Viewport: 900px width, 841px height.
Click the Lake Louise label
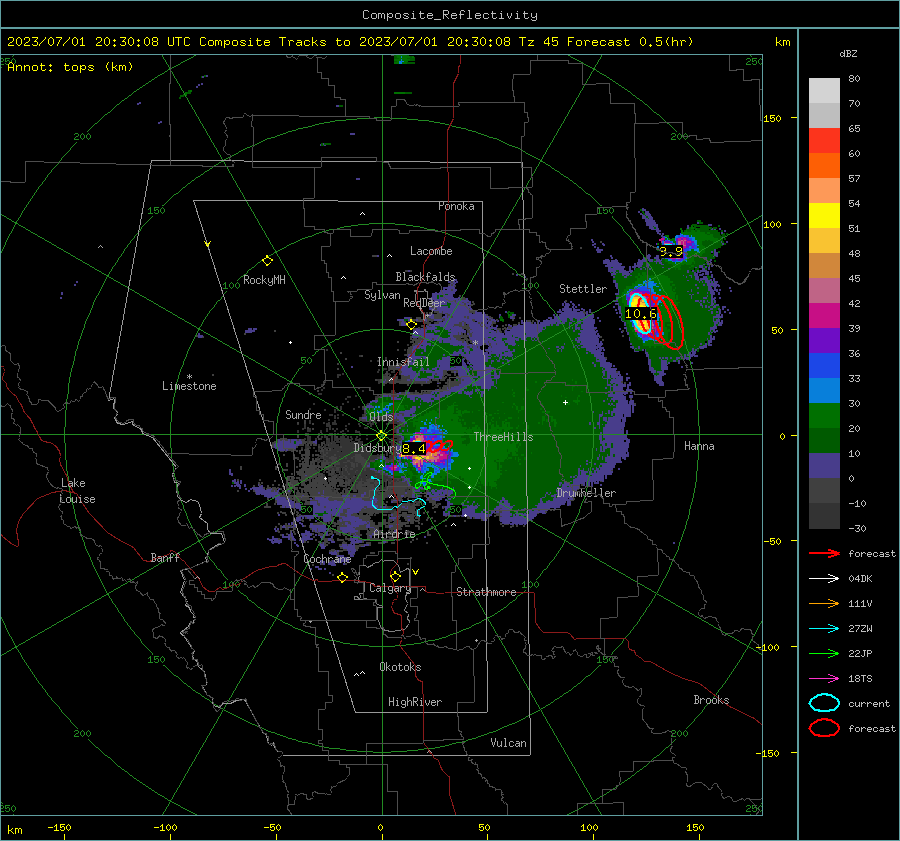(77, 491)
